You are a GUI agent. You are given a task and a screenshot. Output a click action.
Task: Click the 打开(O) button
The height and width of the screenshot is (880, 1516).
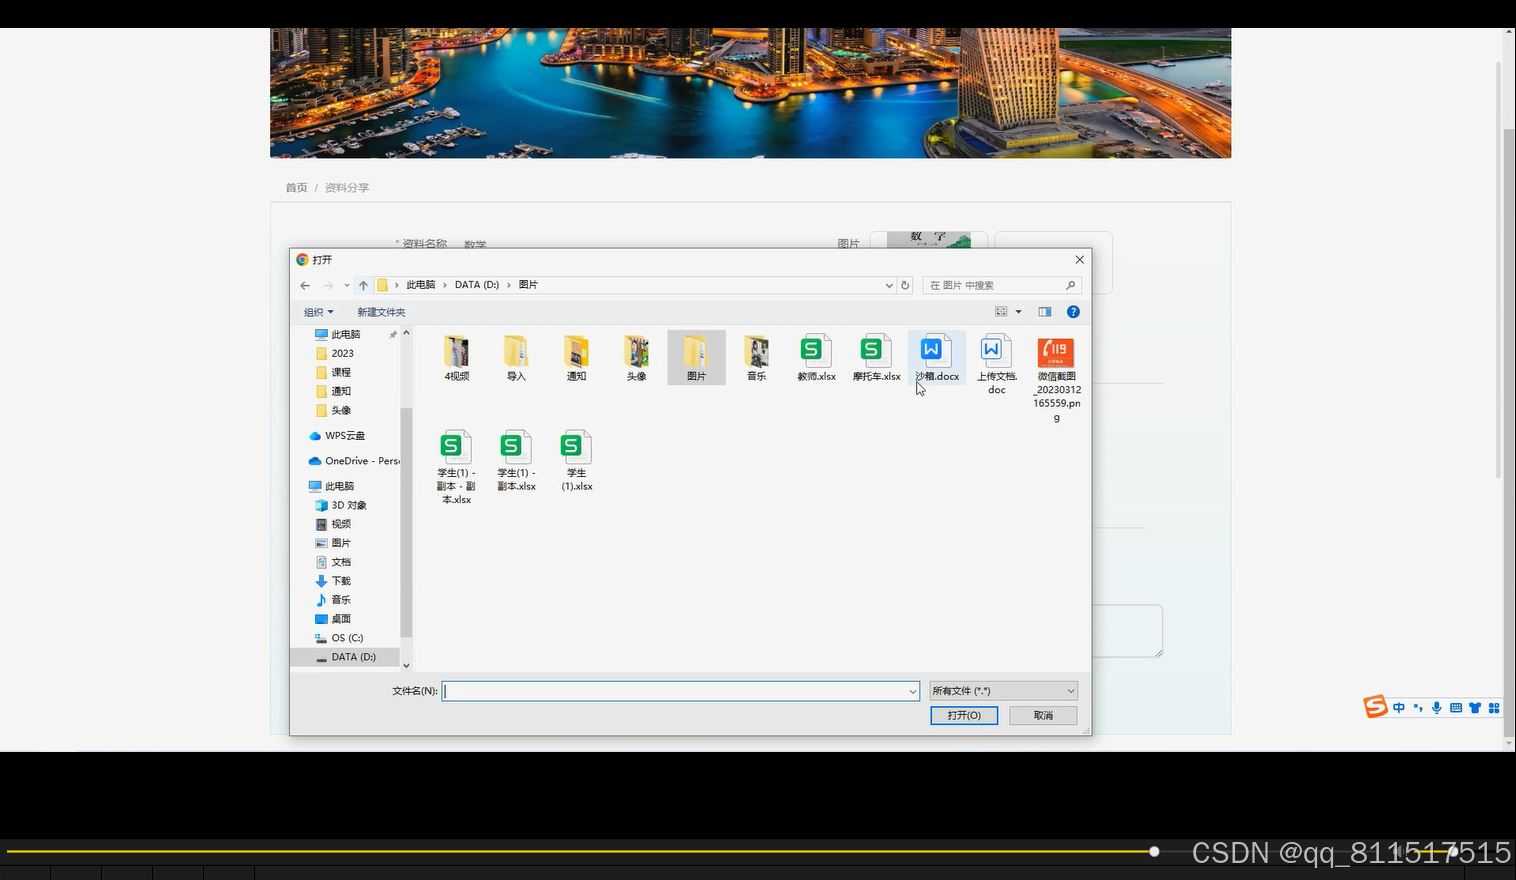point(964,715)
